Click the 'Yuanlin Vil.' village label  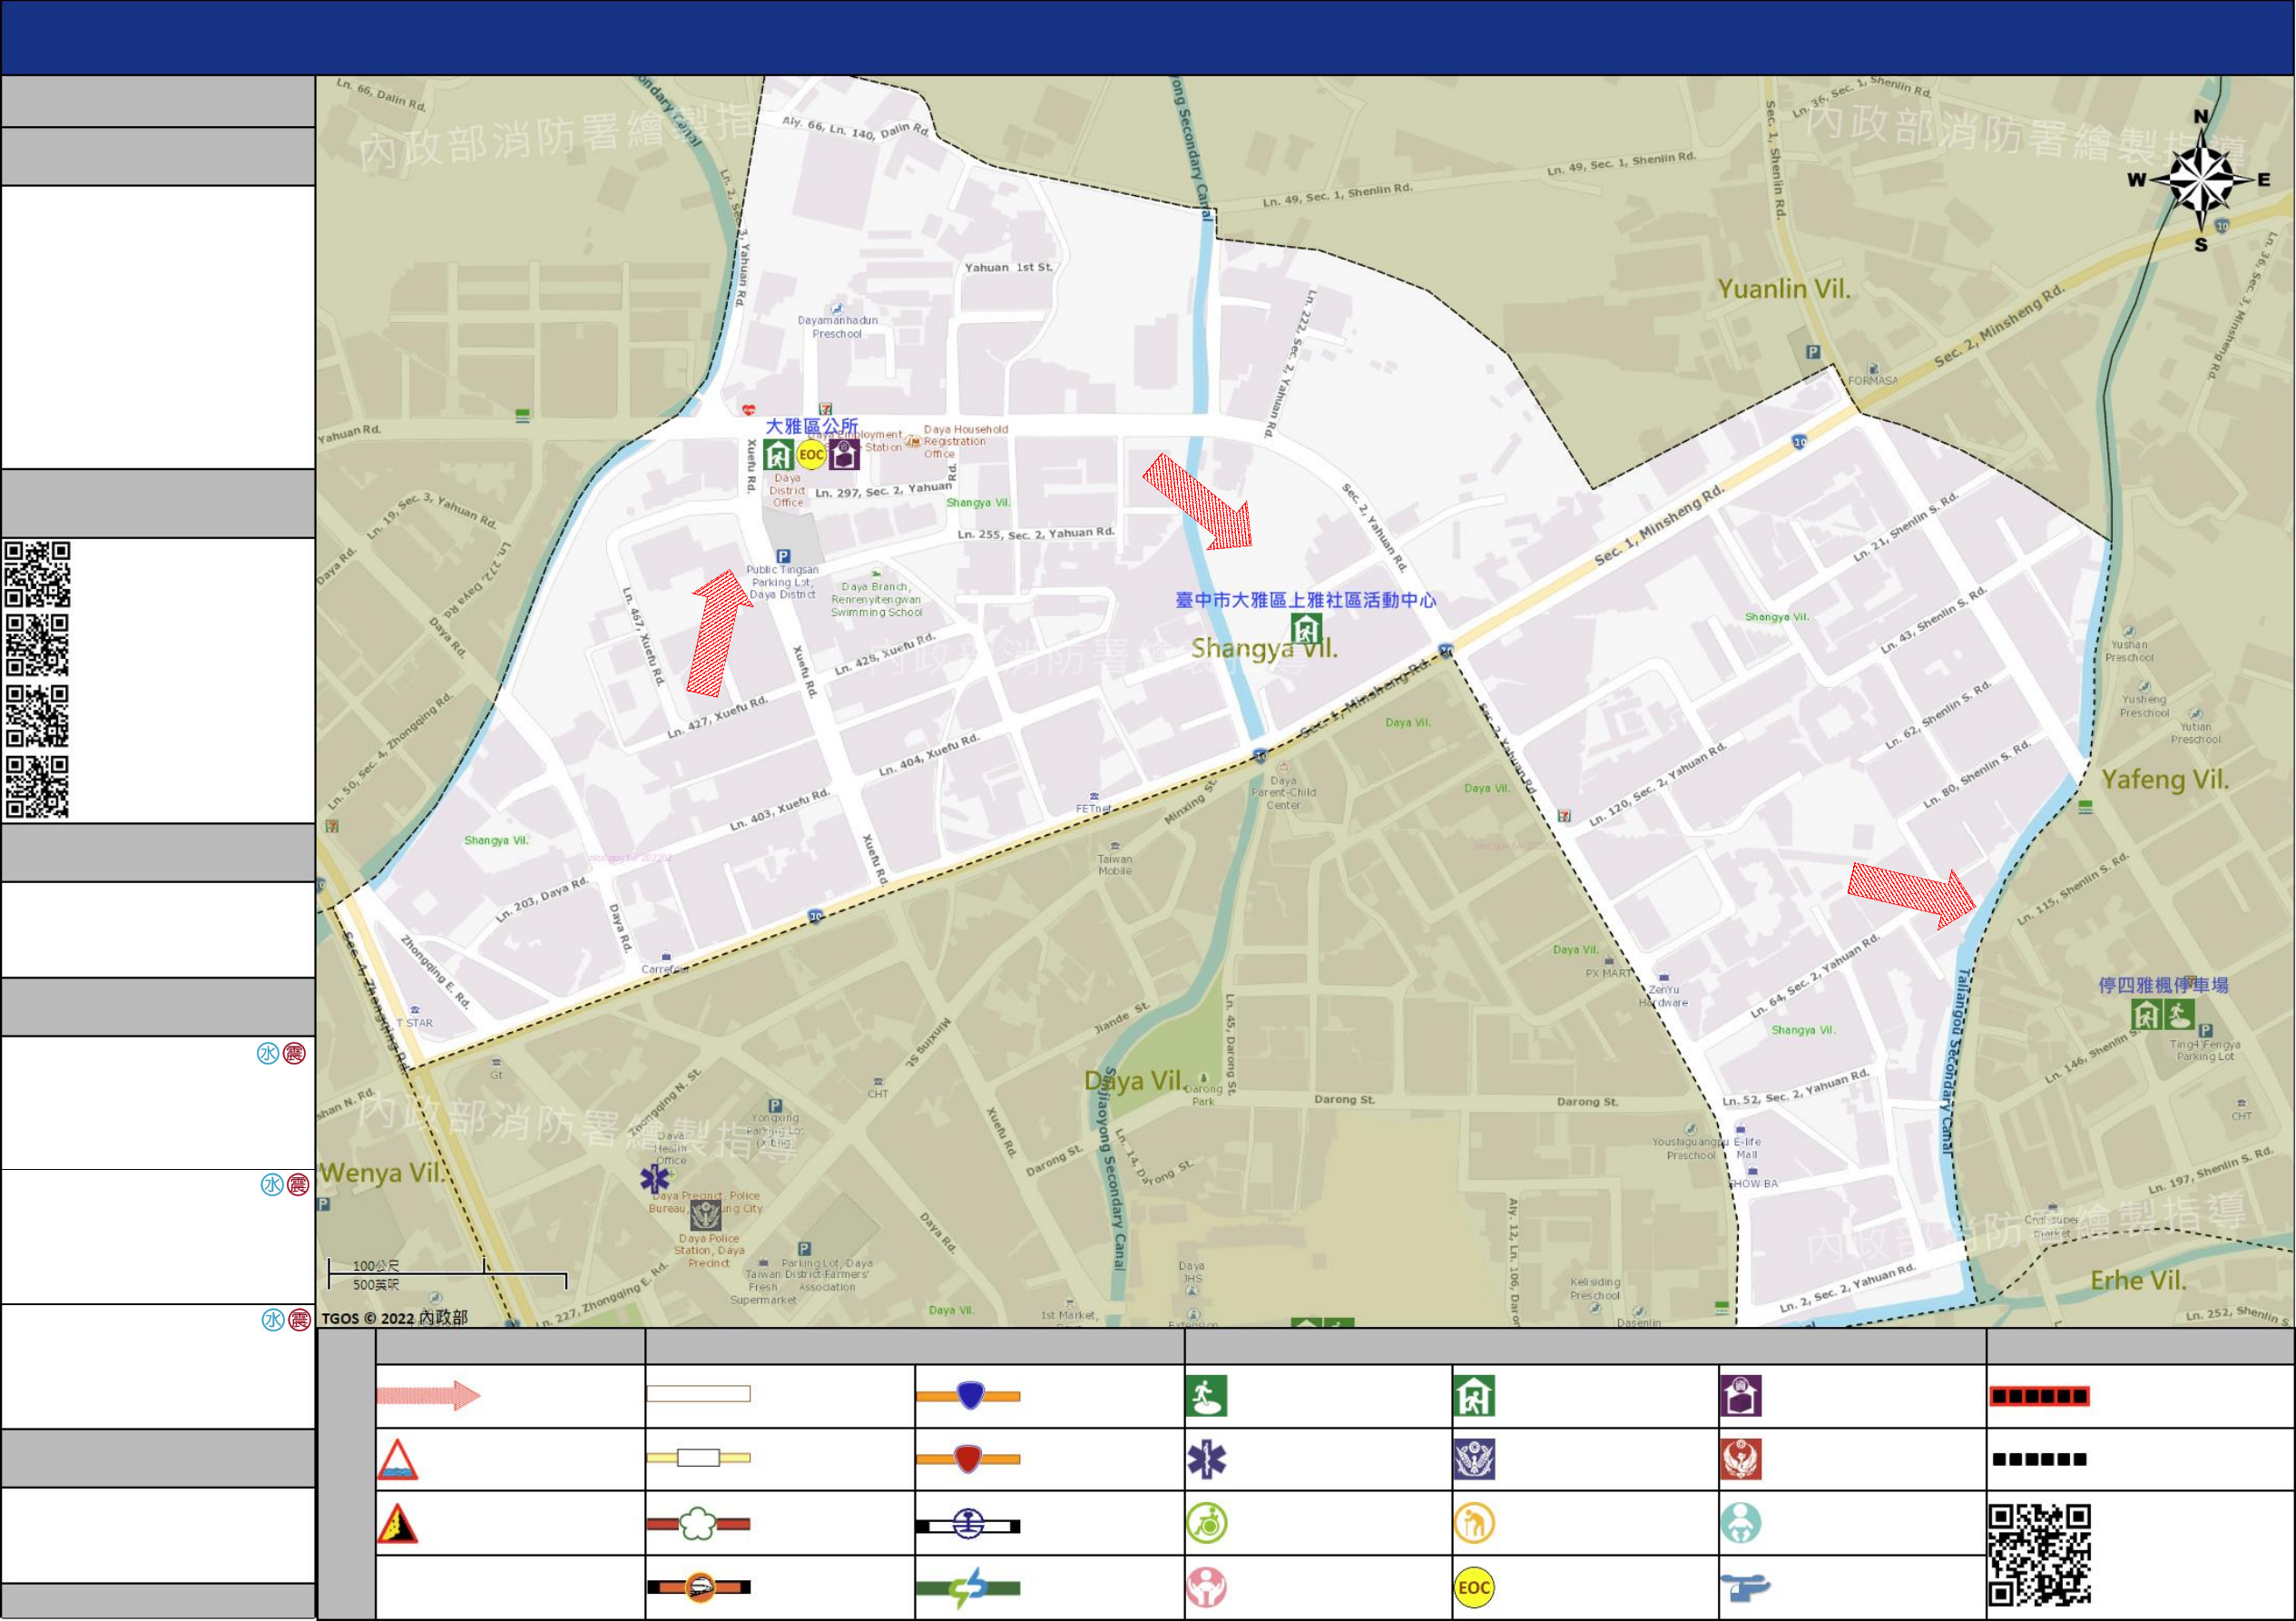[x=1784, y=289]
